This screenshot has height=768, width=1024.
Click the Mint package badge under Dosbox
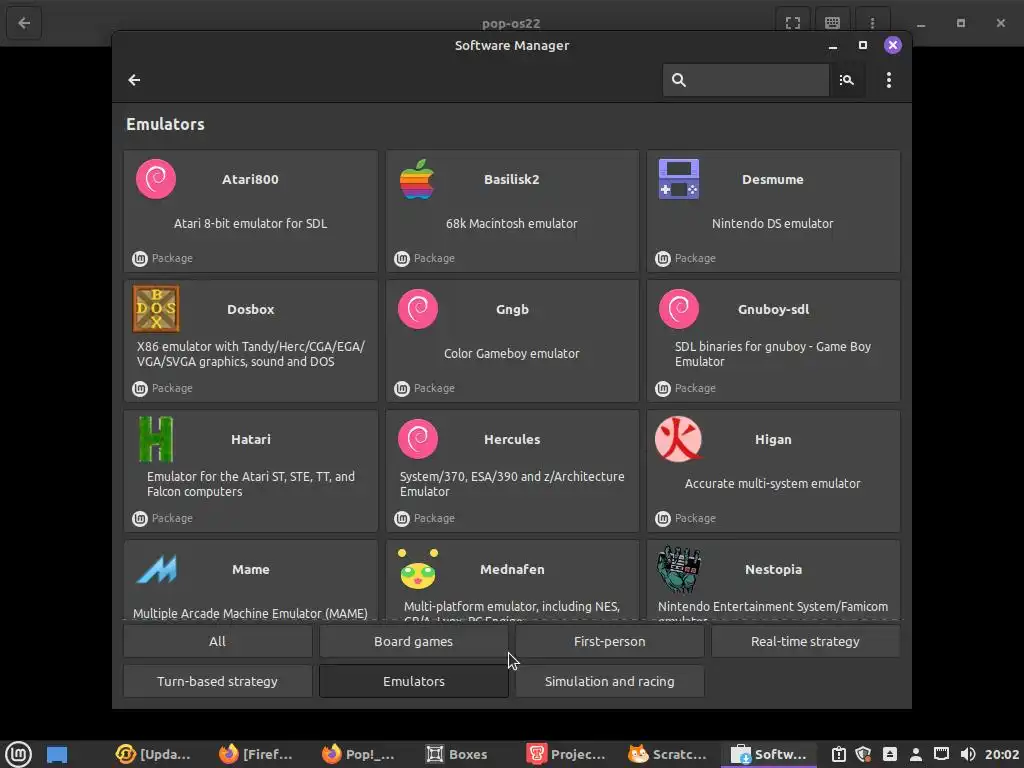140,388
